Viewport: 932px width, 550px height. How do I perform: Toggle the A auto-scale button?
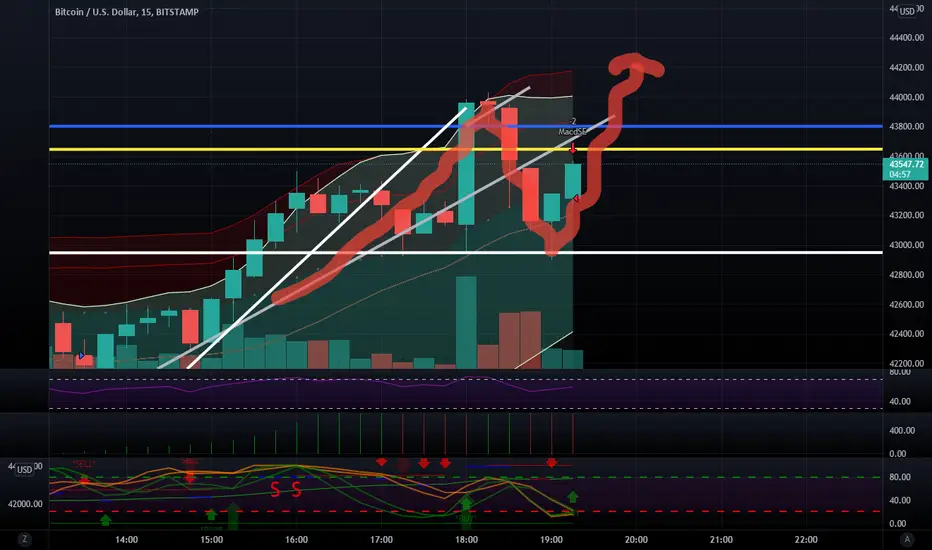point(906,539)
